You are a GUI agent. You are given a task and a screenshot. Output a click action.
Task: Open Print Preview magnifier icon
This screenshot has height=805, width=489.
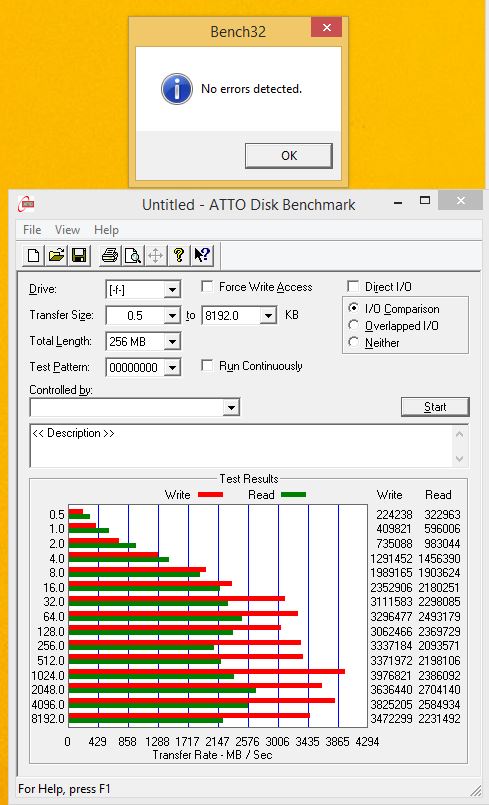(x=133, y=255)
